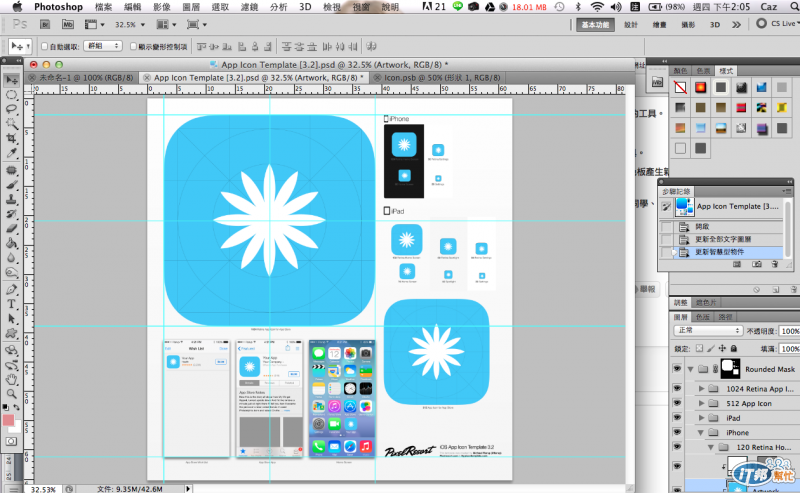Screen dimensions: 800x493
Task: Switch to the 設計 workspace
Action: (631, 24)
